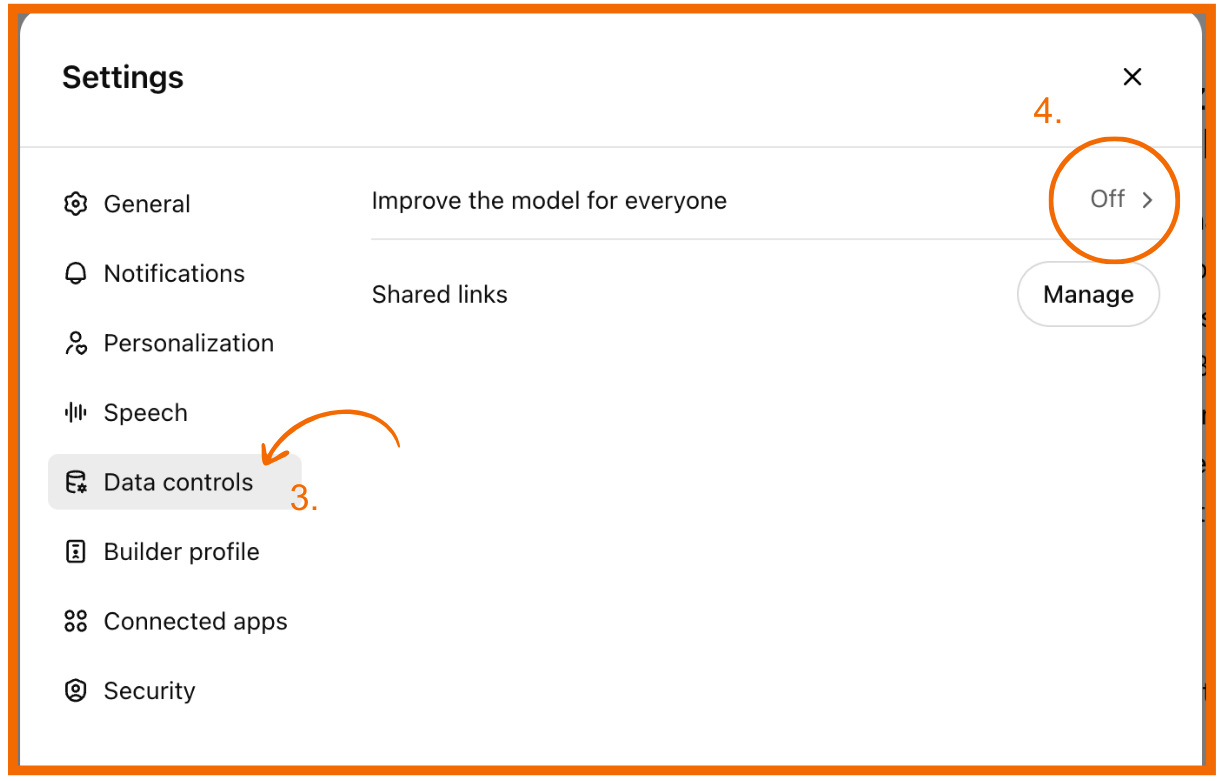The width and height of the screenshot is (1223, 781).
Task: Click the shield icon for Security
Action: (x=75, y=691)
